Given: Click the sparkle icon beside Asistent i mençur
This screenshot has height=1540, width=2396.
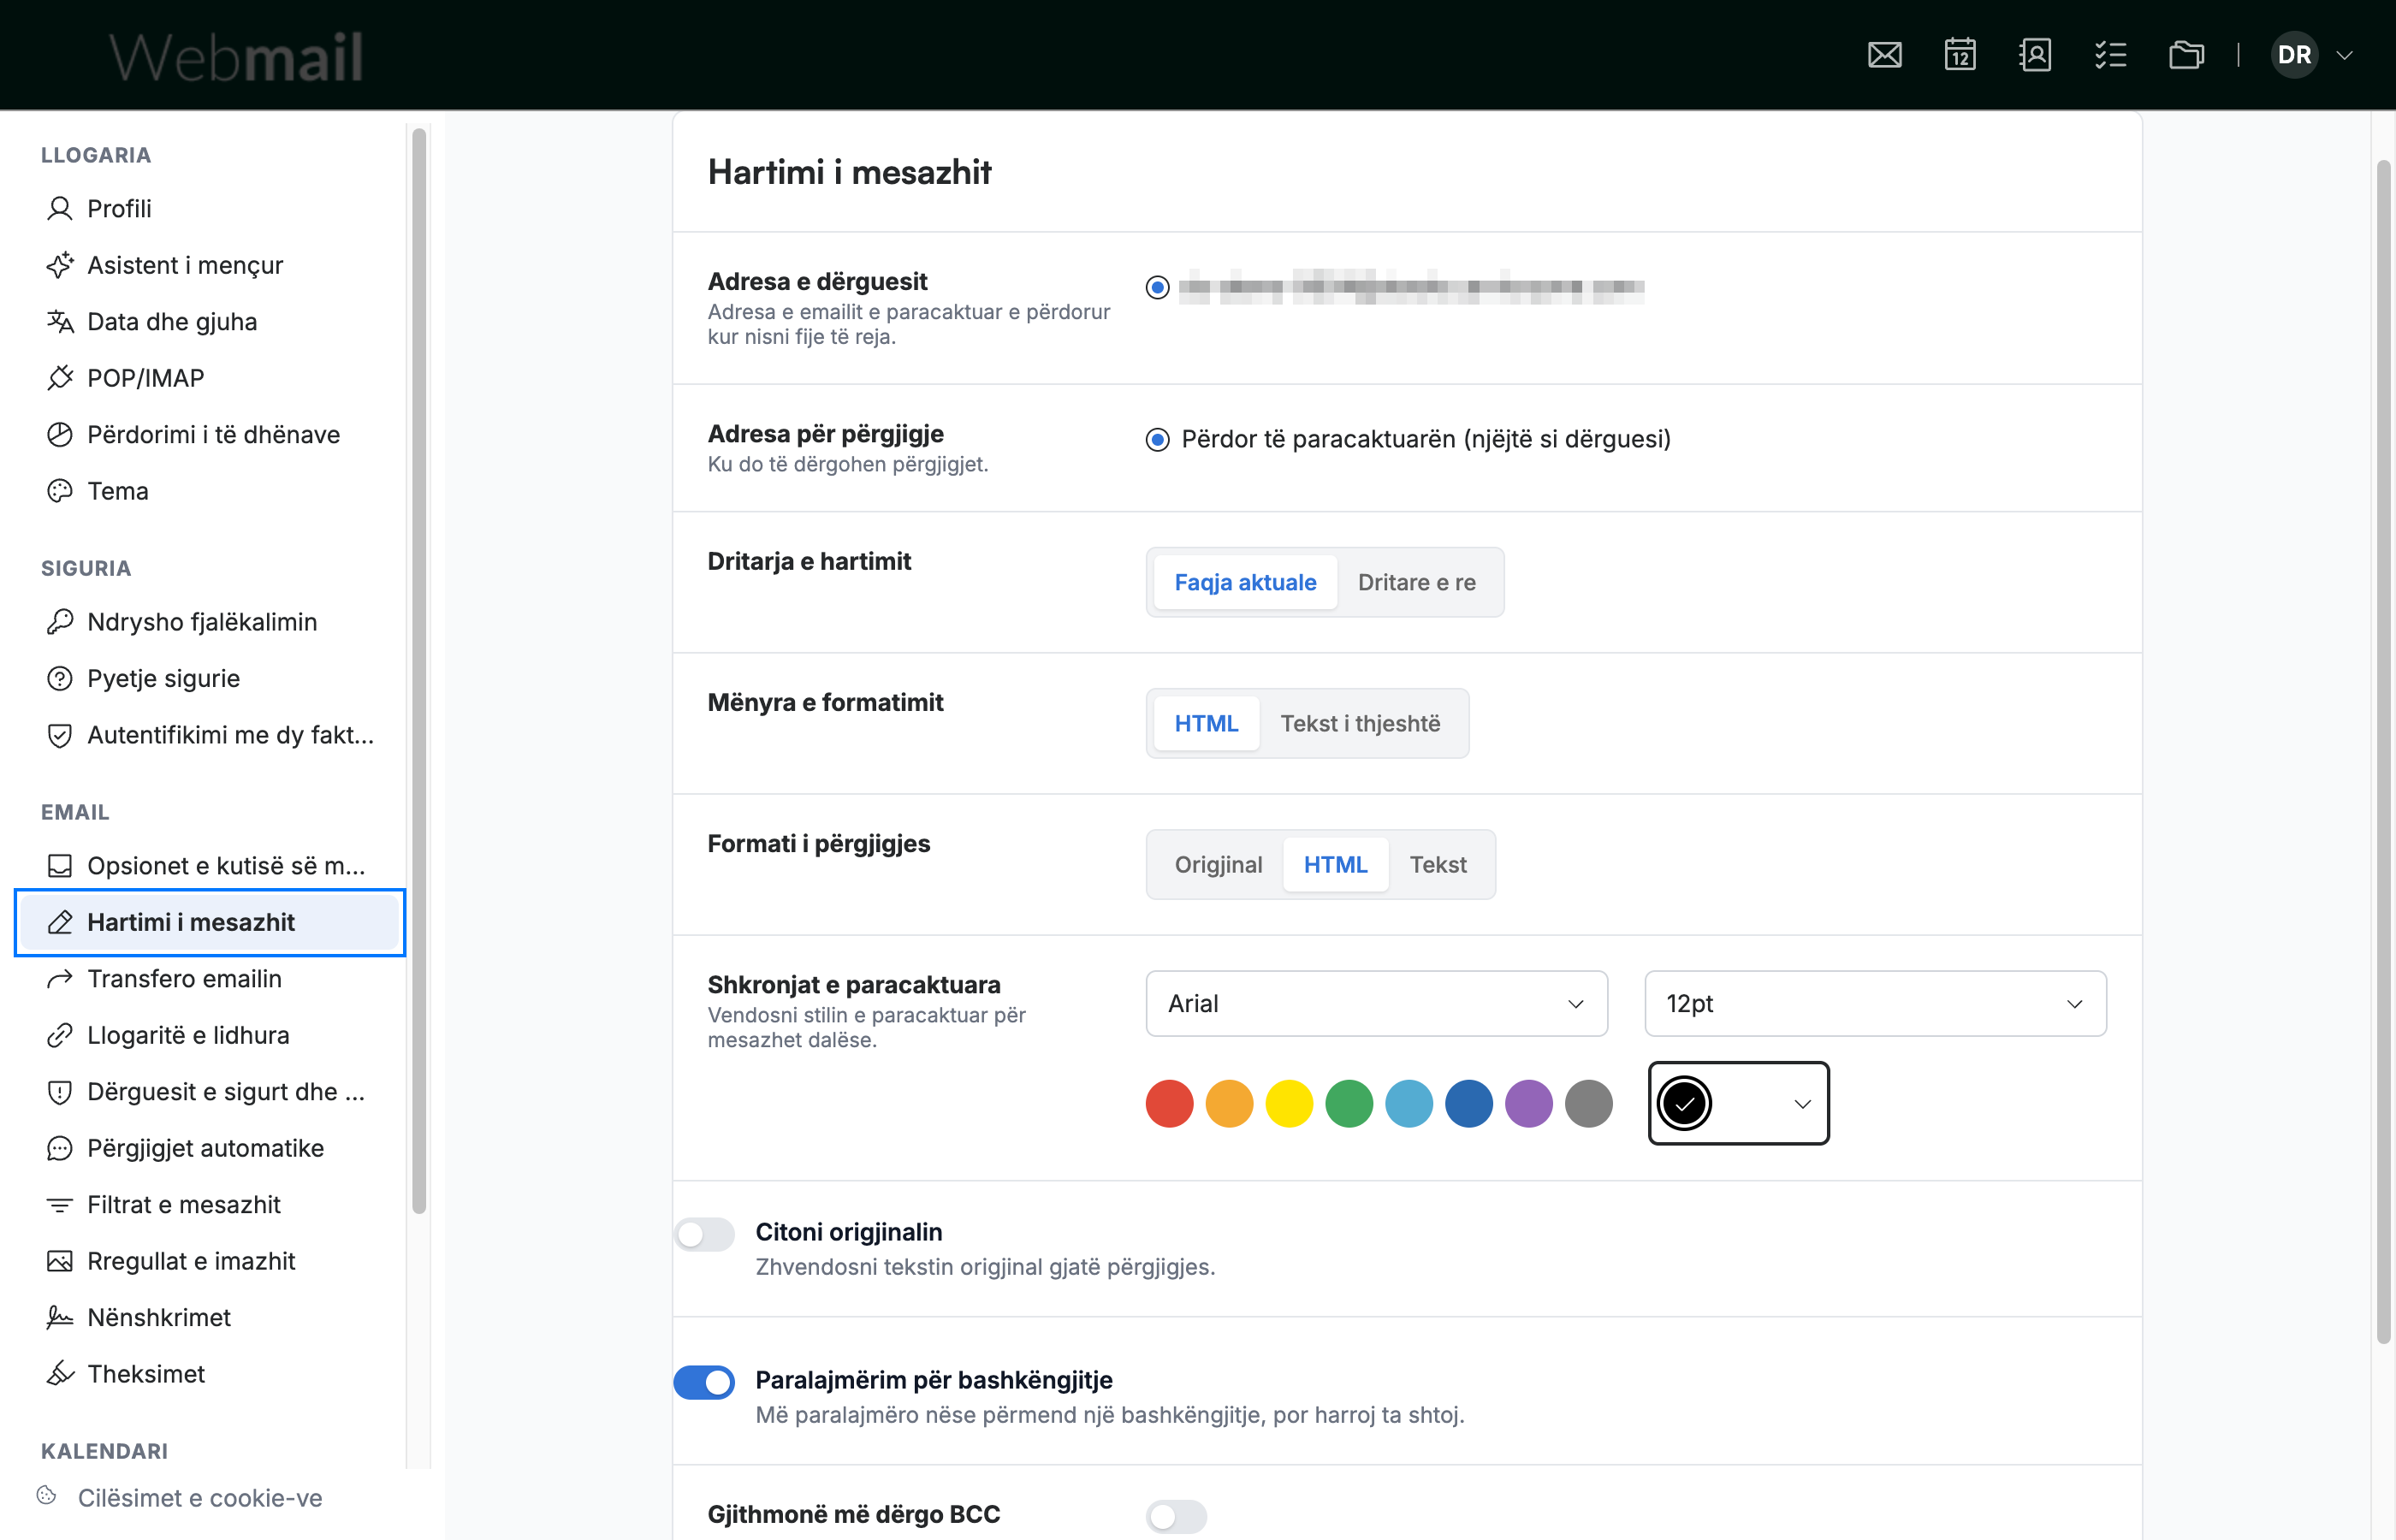Looking at the screenshot, I should pyautogui.click(x=60, y=265).
